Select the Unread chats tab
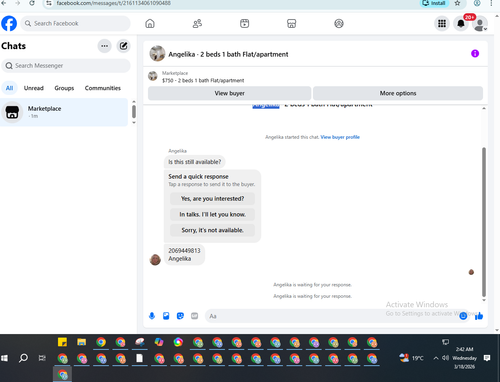500x382 pixels. 34,88
